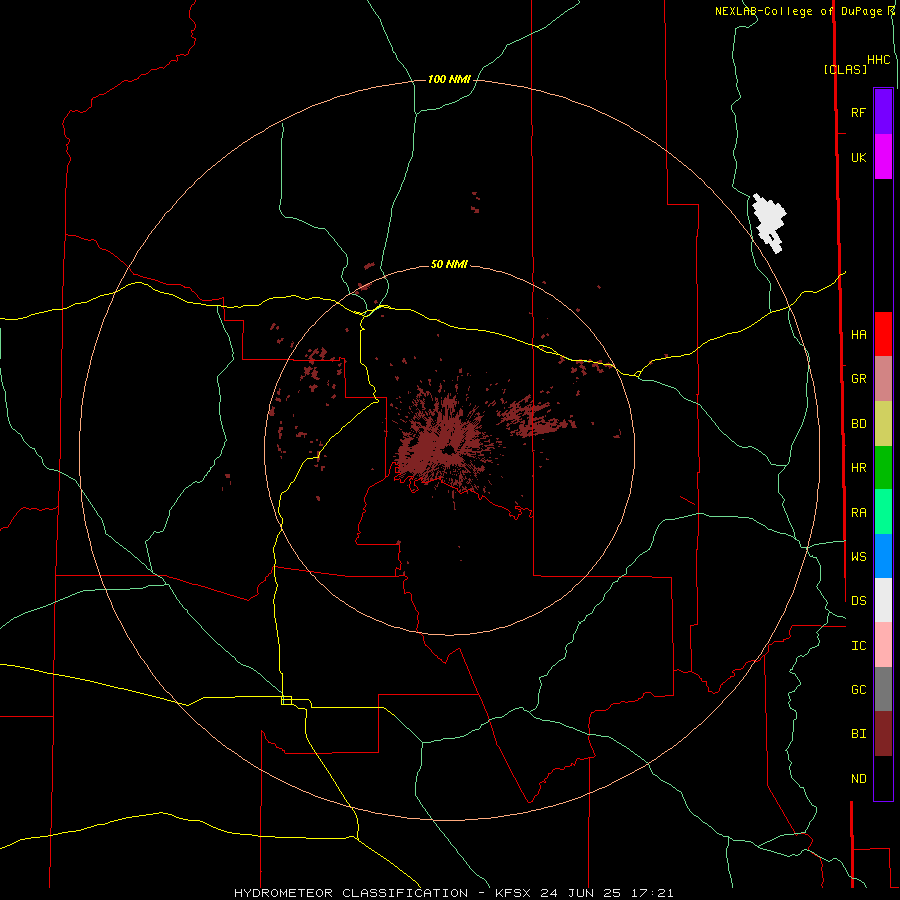
Task: Click the white dry snow echo patch
Action: [769, 223]
